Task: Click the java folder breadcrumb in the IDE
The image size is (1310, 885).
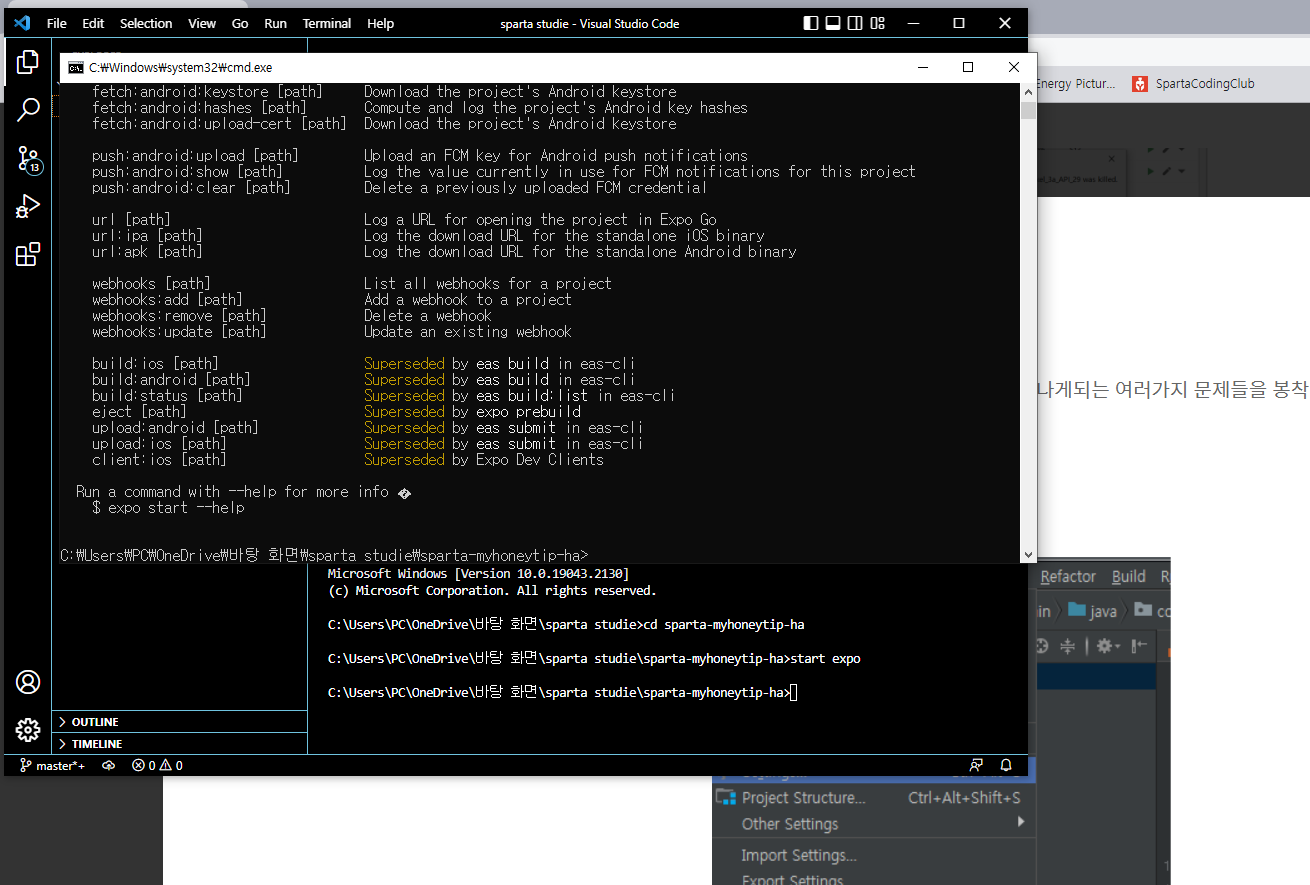Action: click(x=1092, y=611)
